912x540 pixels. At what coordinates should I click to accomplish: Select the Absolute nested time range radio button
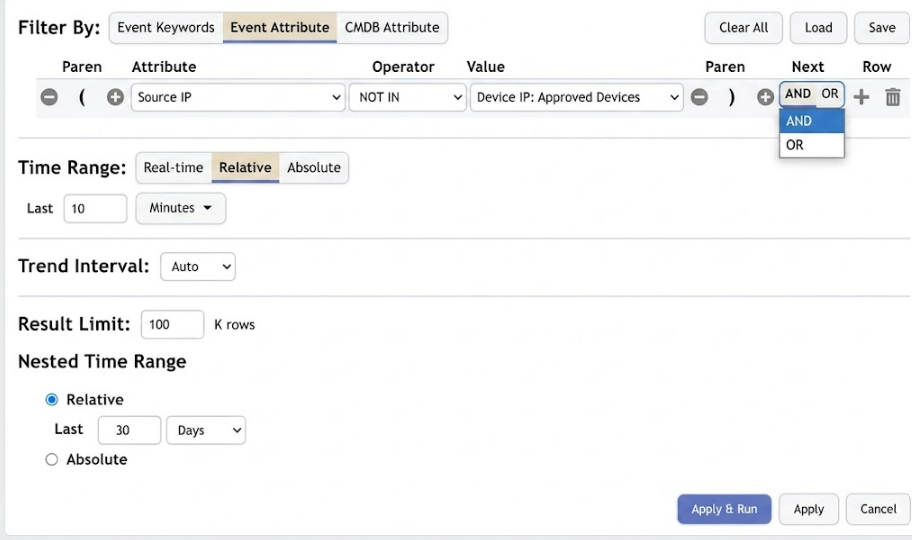tap(52, 460)
